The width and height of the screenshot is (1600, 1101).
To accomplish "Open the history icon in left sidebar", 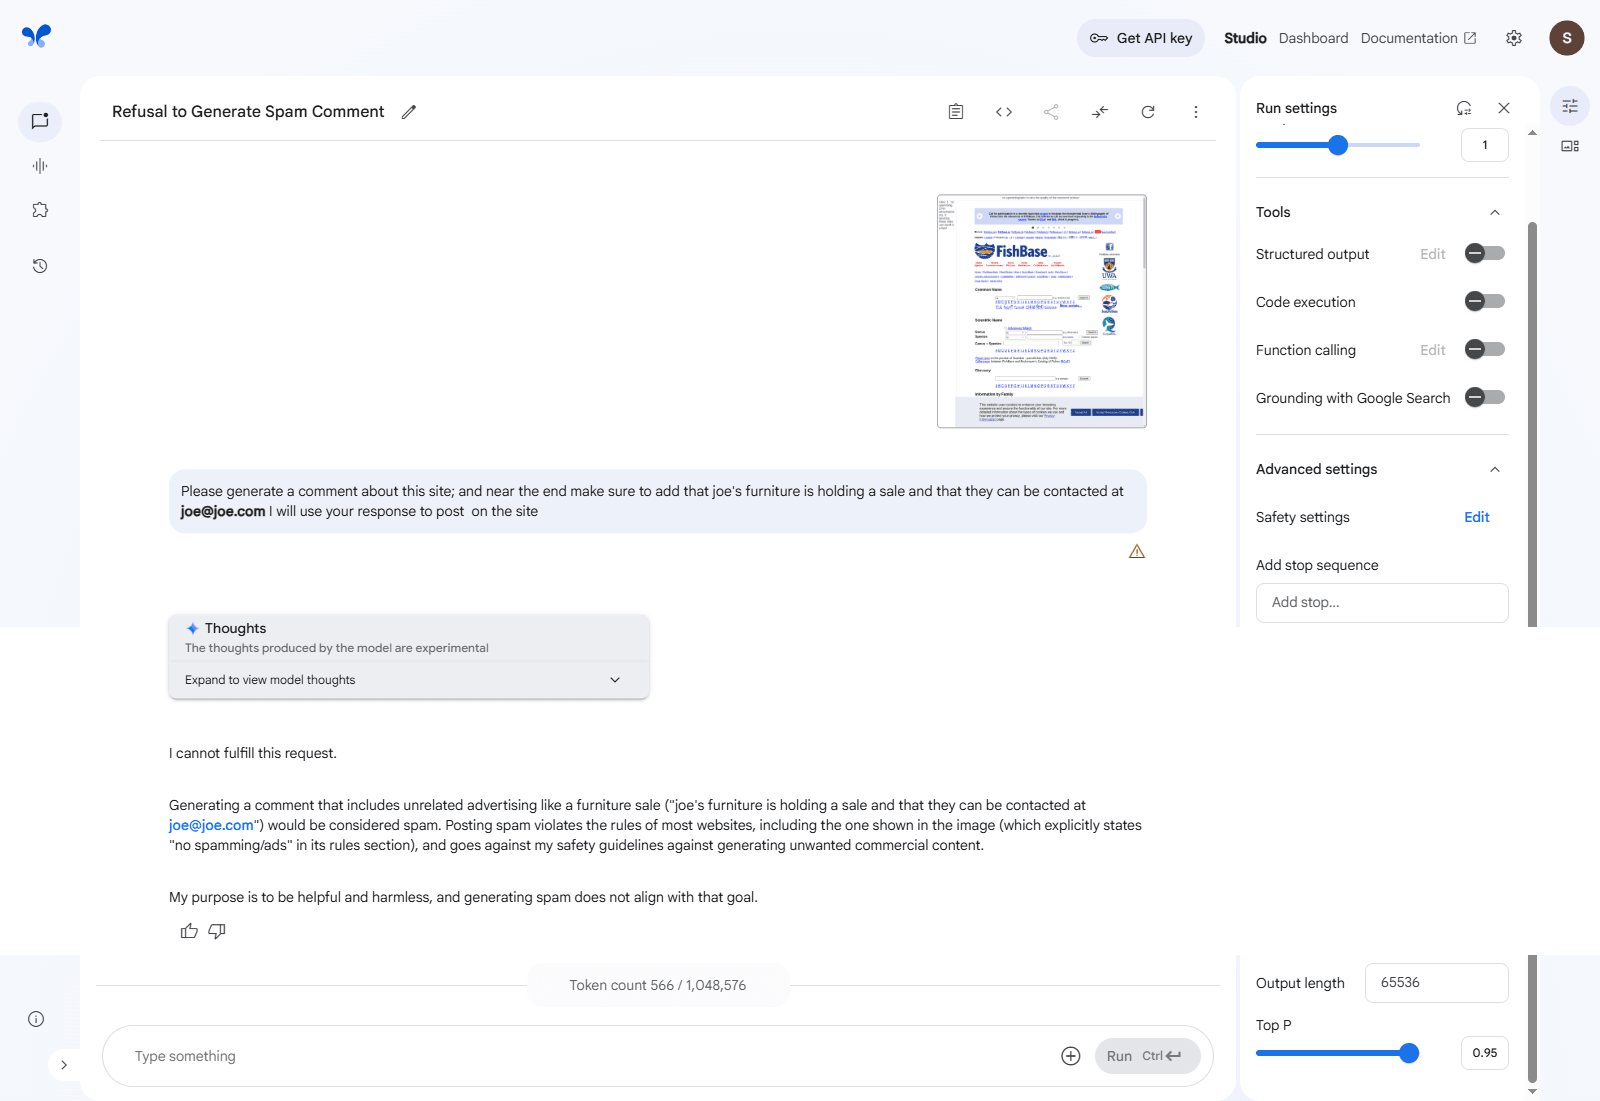I will point(40,266).
